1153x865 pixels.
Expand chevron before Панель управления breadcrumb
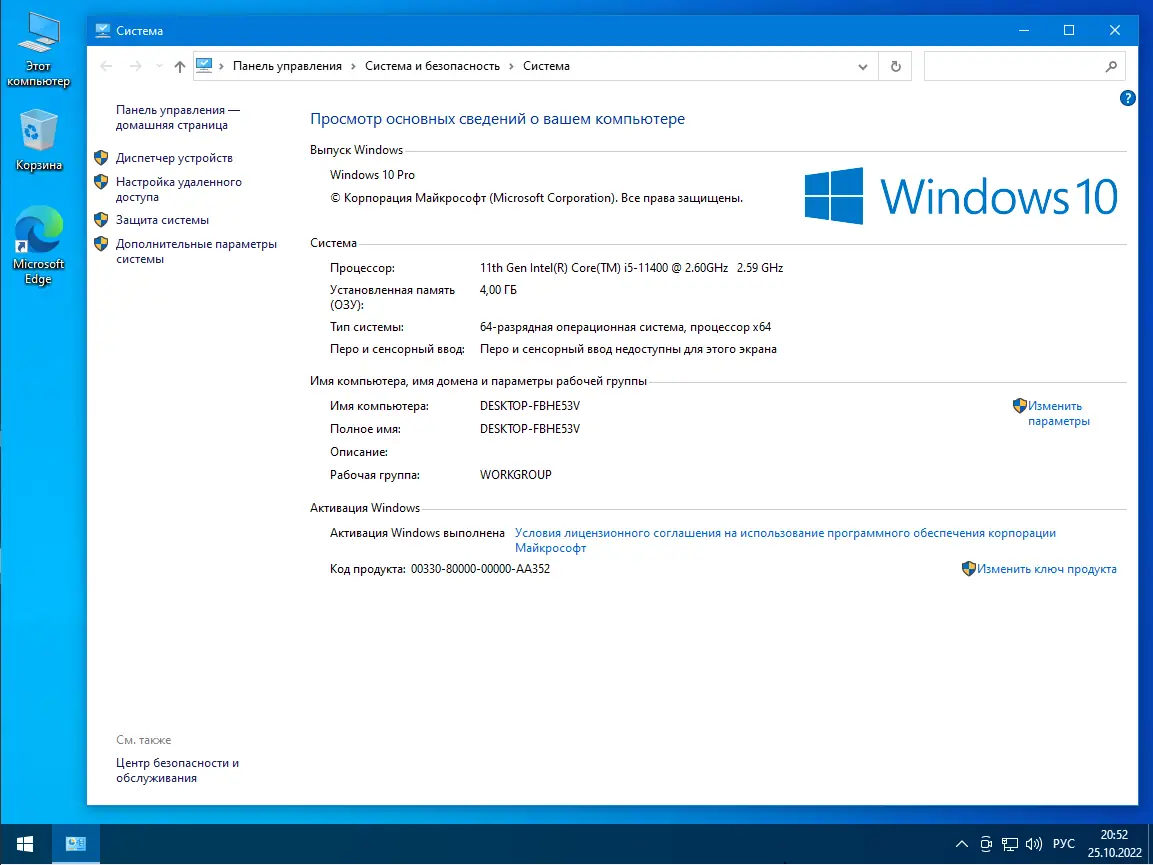(x=221, y=66)
